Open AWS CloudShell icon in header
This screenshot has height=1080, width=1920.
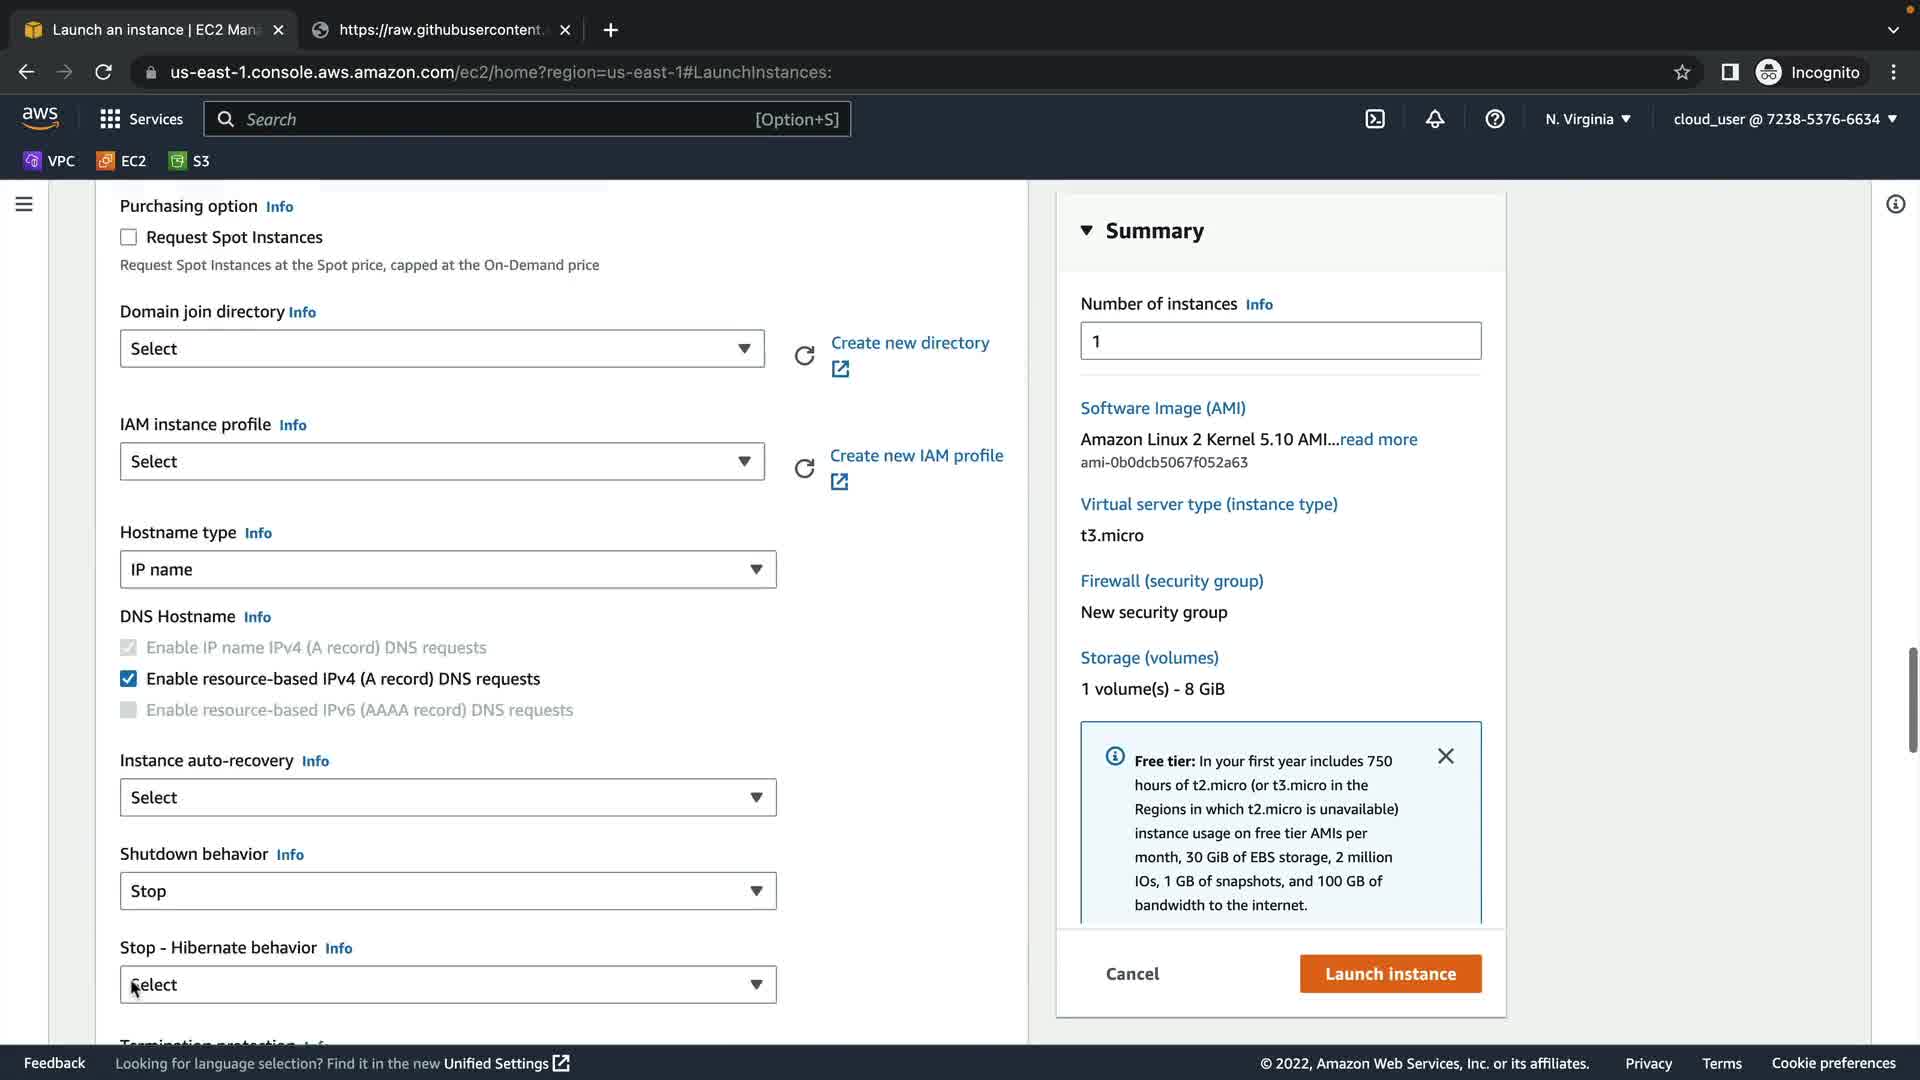pos(1375,119)
